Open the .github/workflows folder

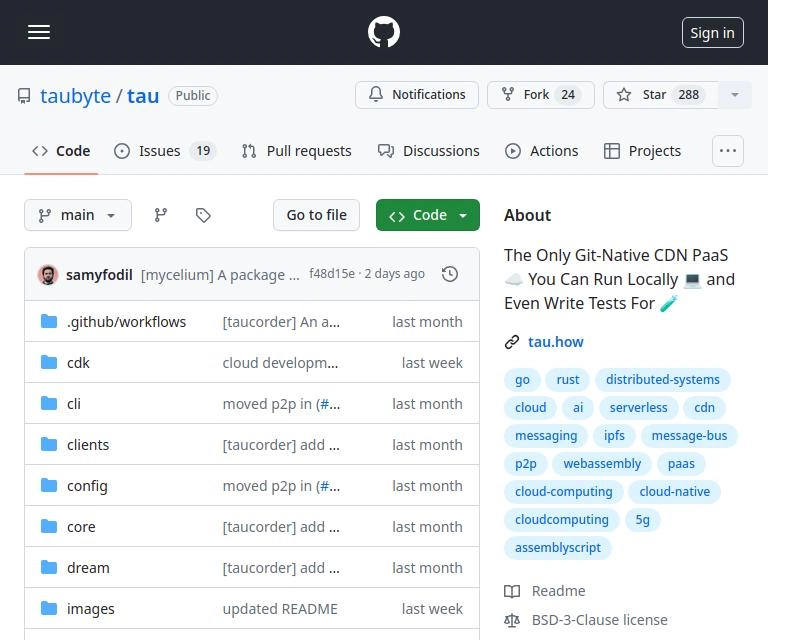tap(126, 322)
